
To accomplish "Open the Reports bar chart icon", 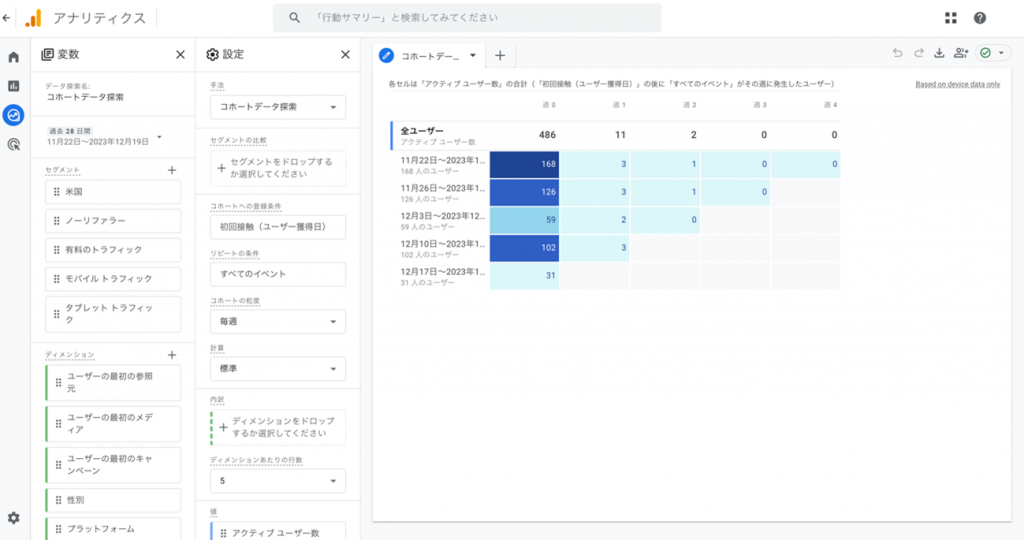I will coord(13,86).
